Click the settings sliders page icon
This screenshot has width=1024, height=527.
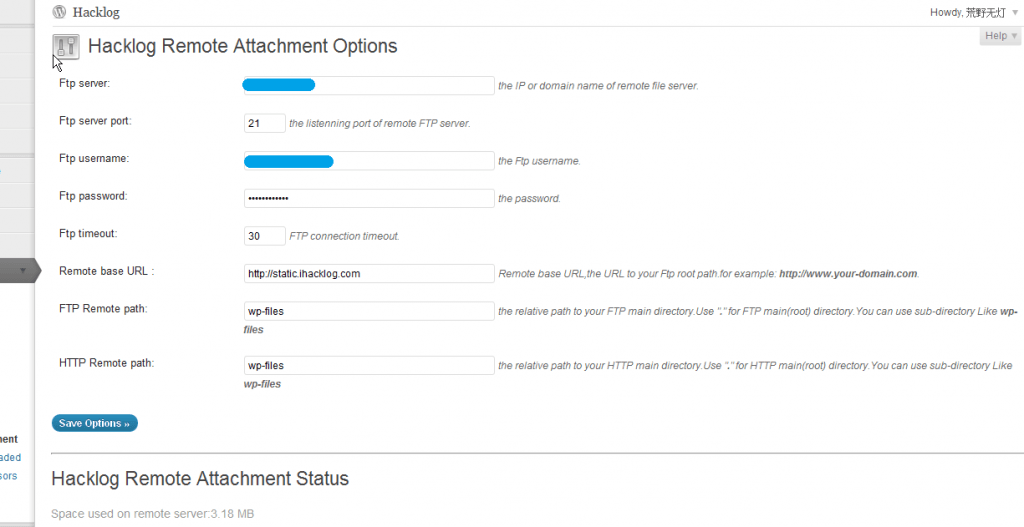point(66,47)
